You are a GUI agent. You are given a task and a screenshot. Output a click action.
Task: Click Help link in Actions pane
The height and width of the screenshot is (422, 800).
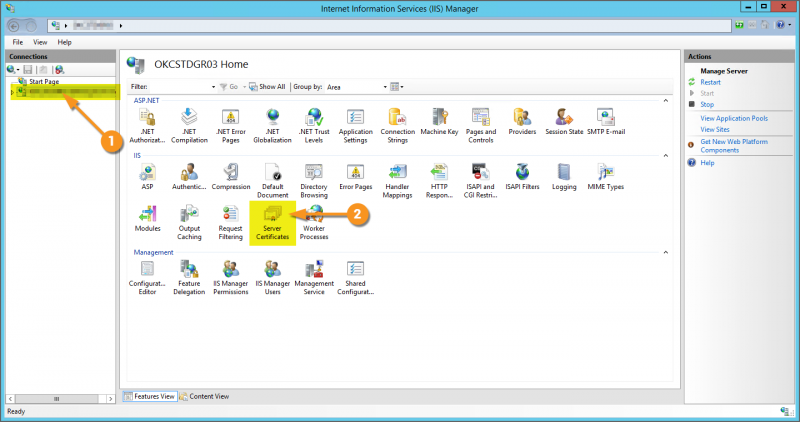pos(707,163)
